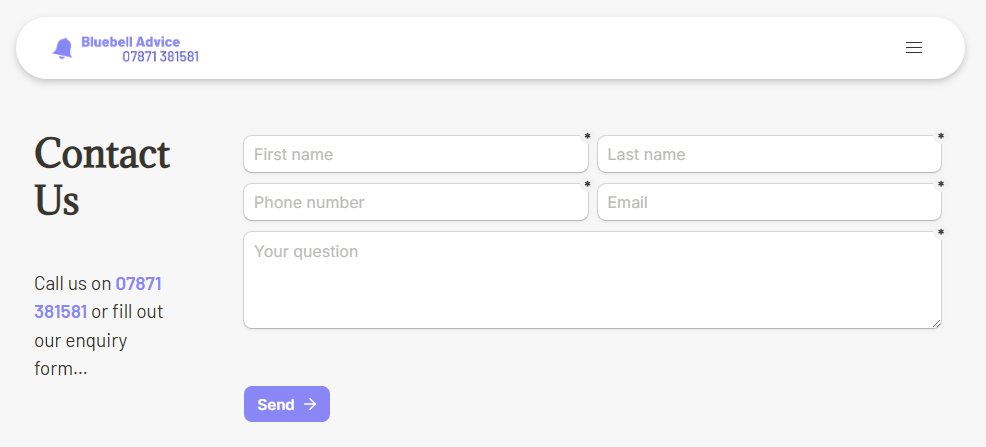Click the 'fill out our enquiry form' text
986x447 pixels.
pos(96,340)
